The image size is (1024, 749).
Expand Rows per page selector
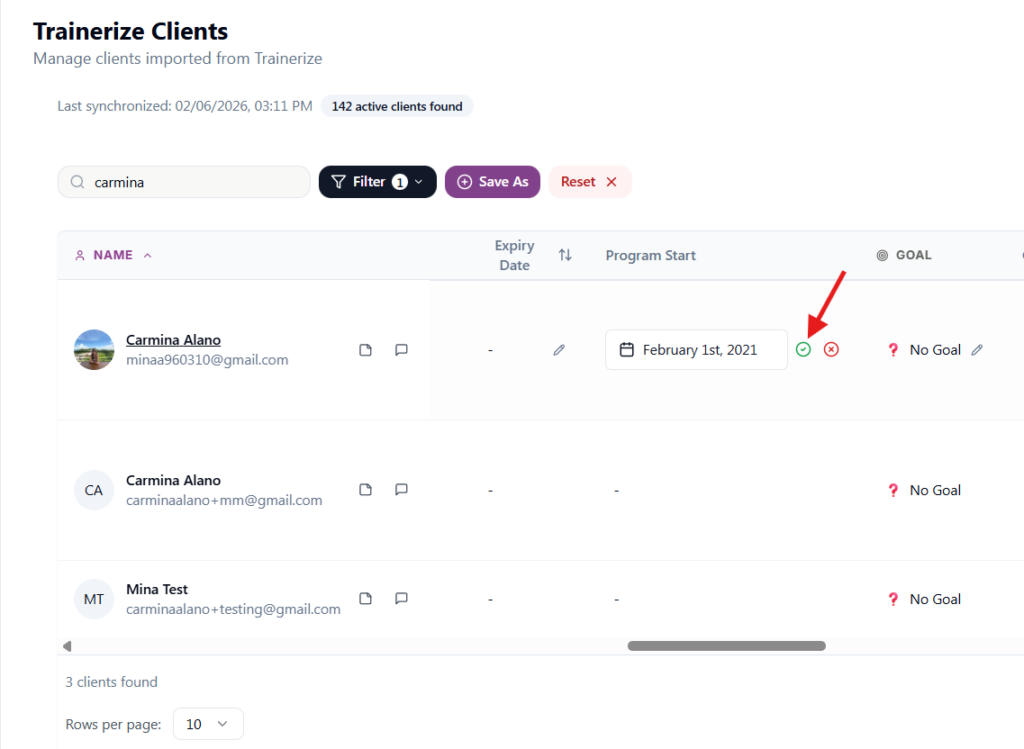208,724
